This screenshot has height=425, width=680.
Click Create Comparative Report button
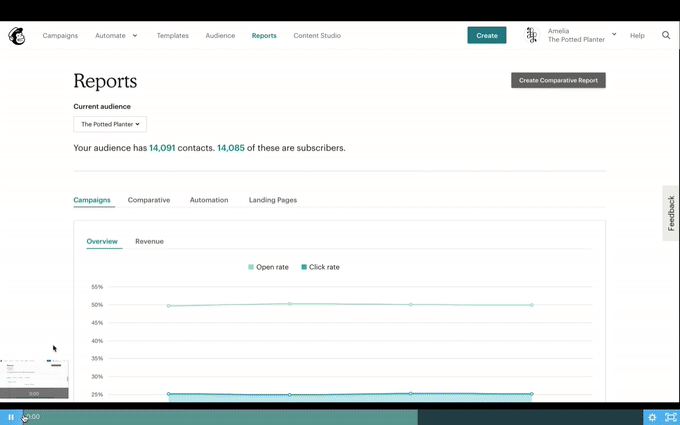click(x=558, y=80)
